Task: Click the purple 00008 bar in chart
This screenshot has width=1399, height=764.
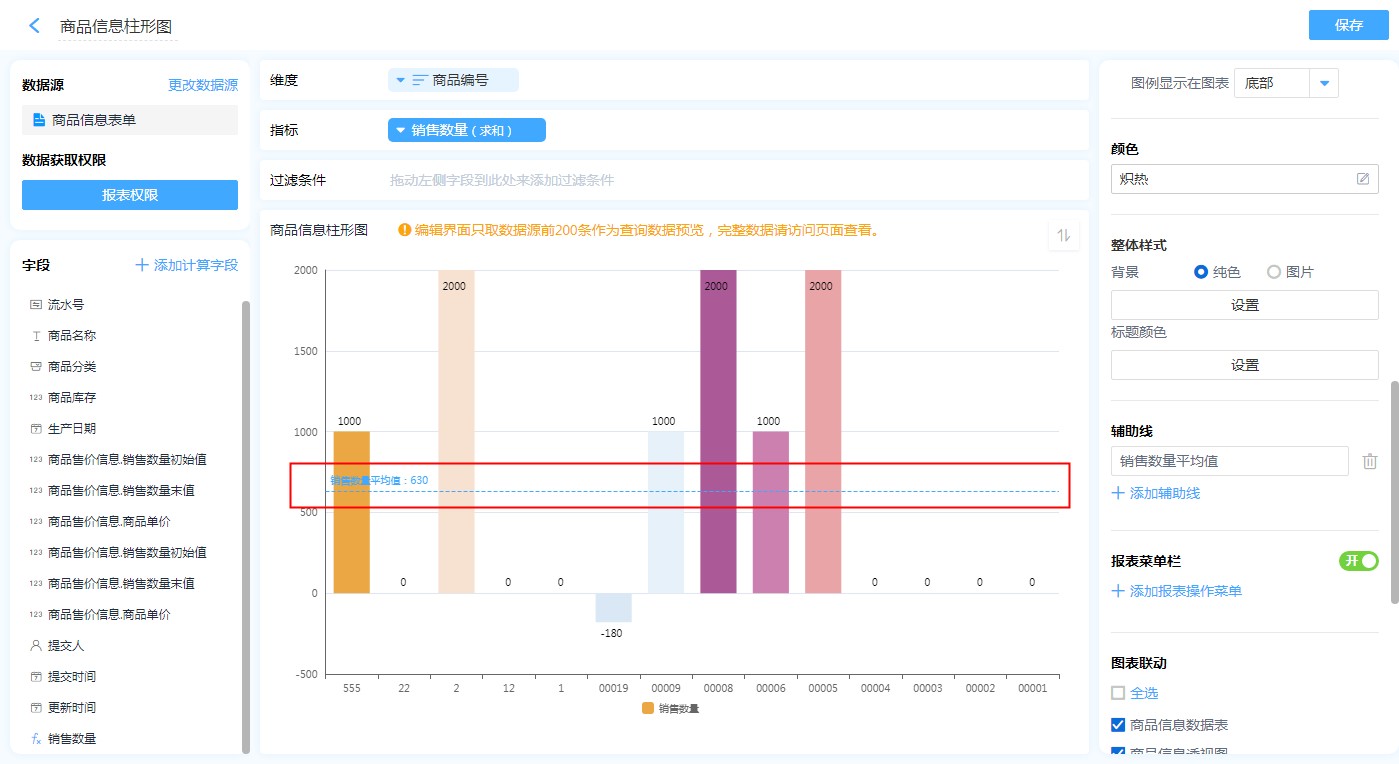Action: pos(718,430)
